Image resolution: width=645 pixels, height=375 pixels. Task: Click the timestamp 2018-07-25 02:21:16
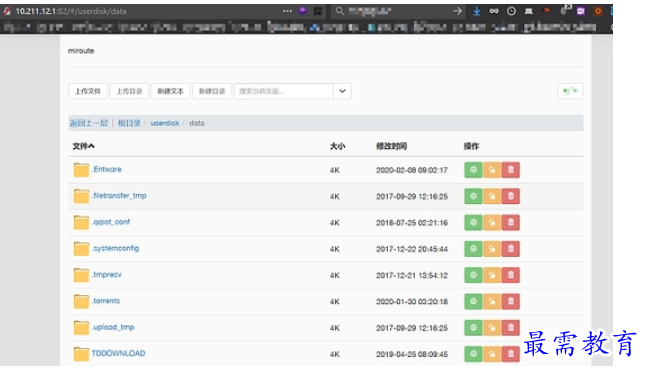(412, 222)
